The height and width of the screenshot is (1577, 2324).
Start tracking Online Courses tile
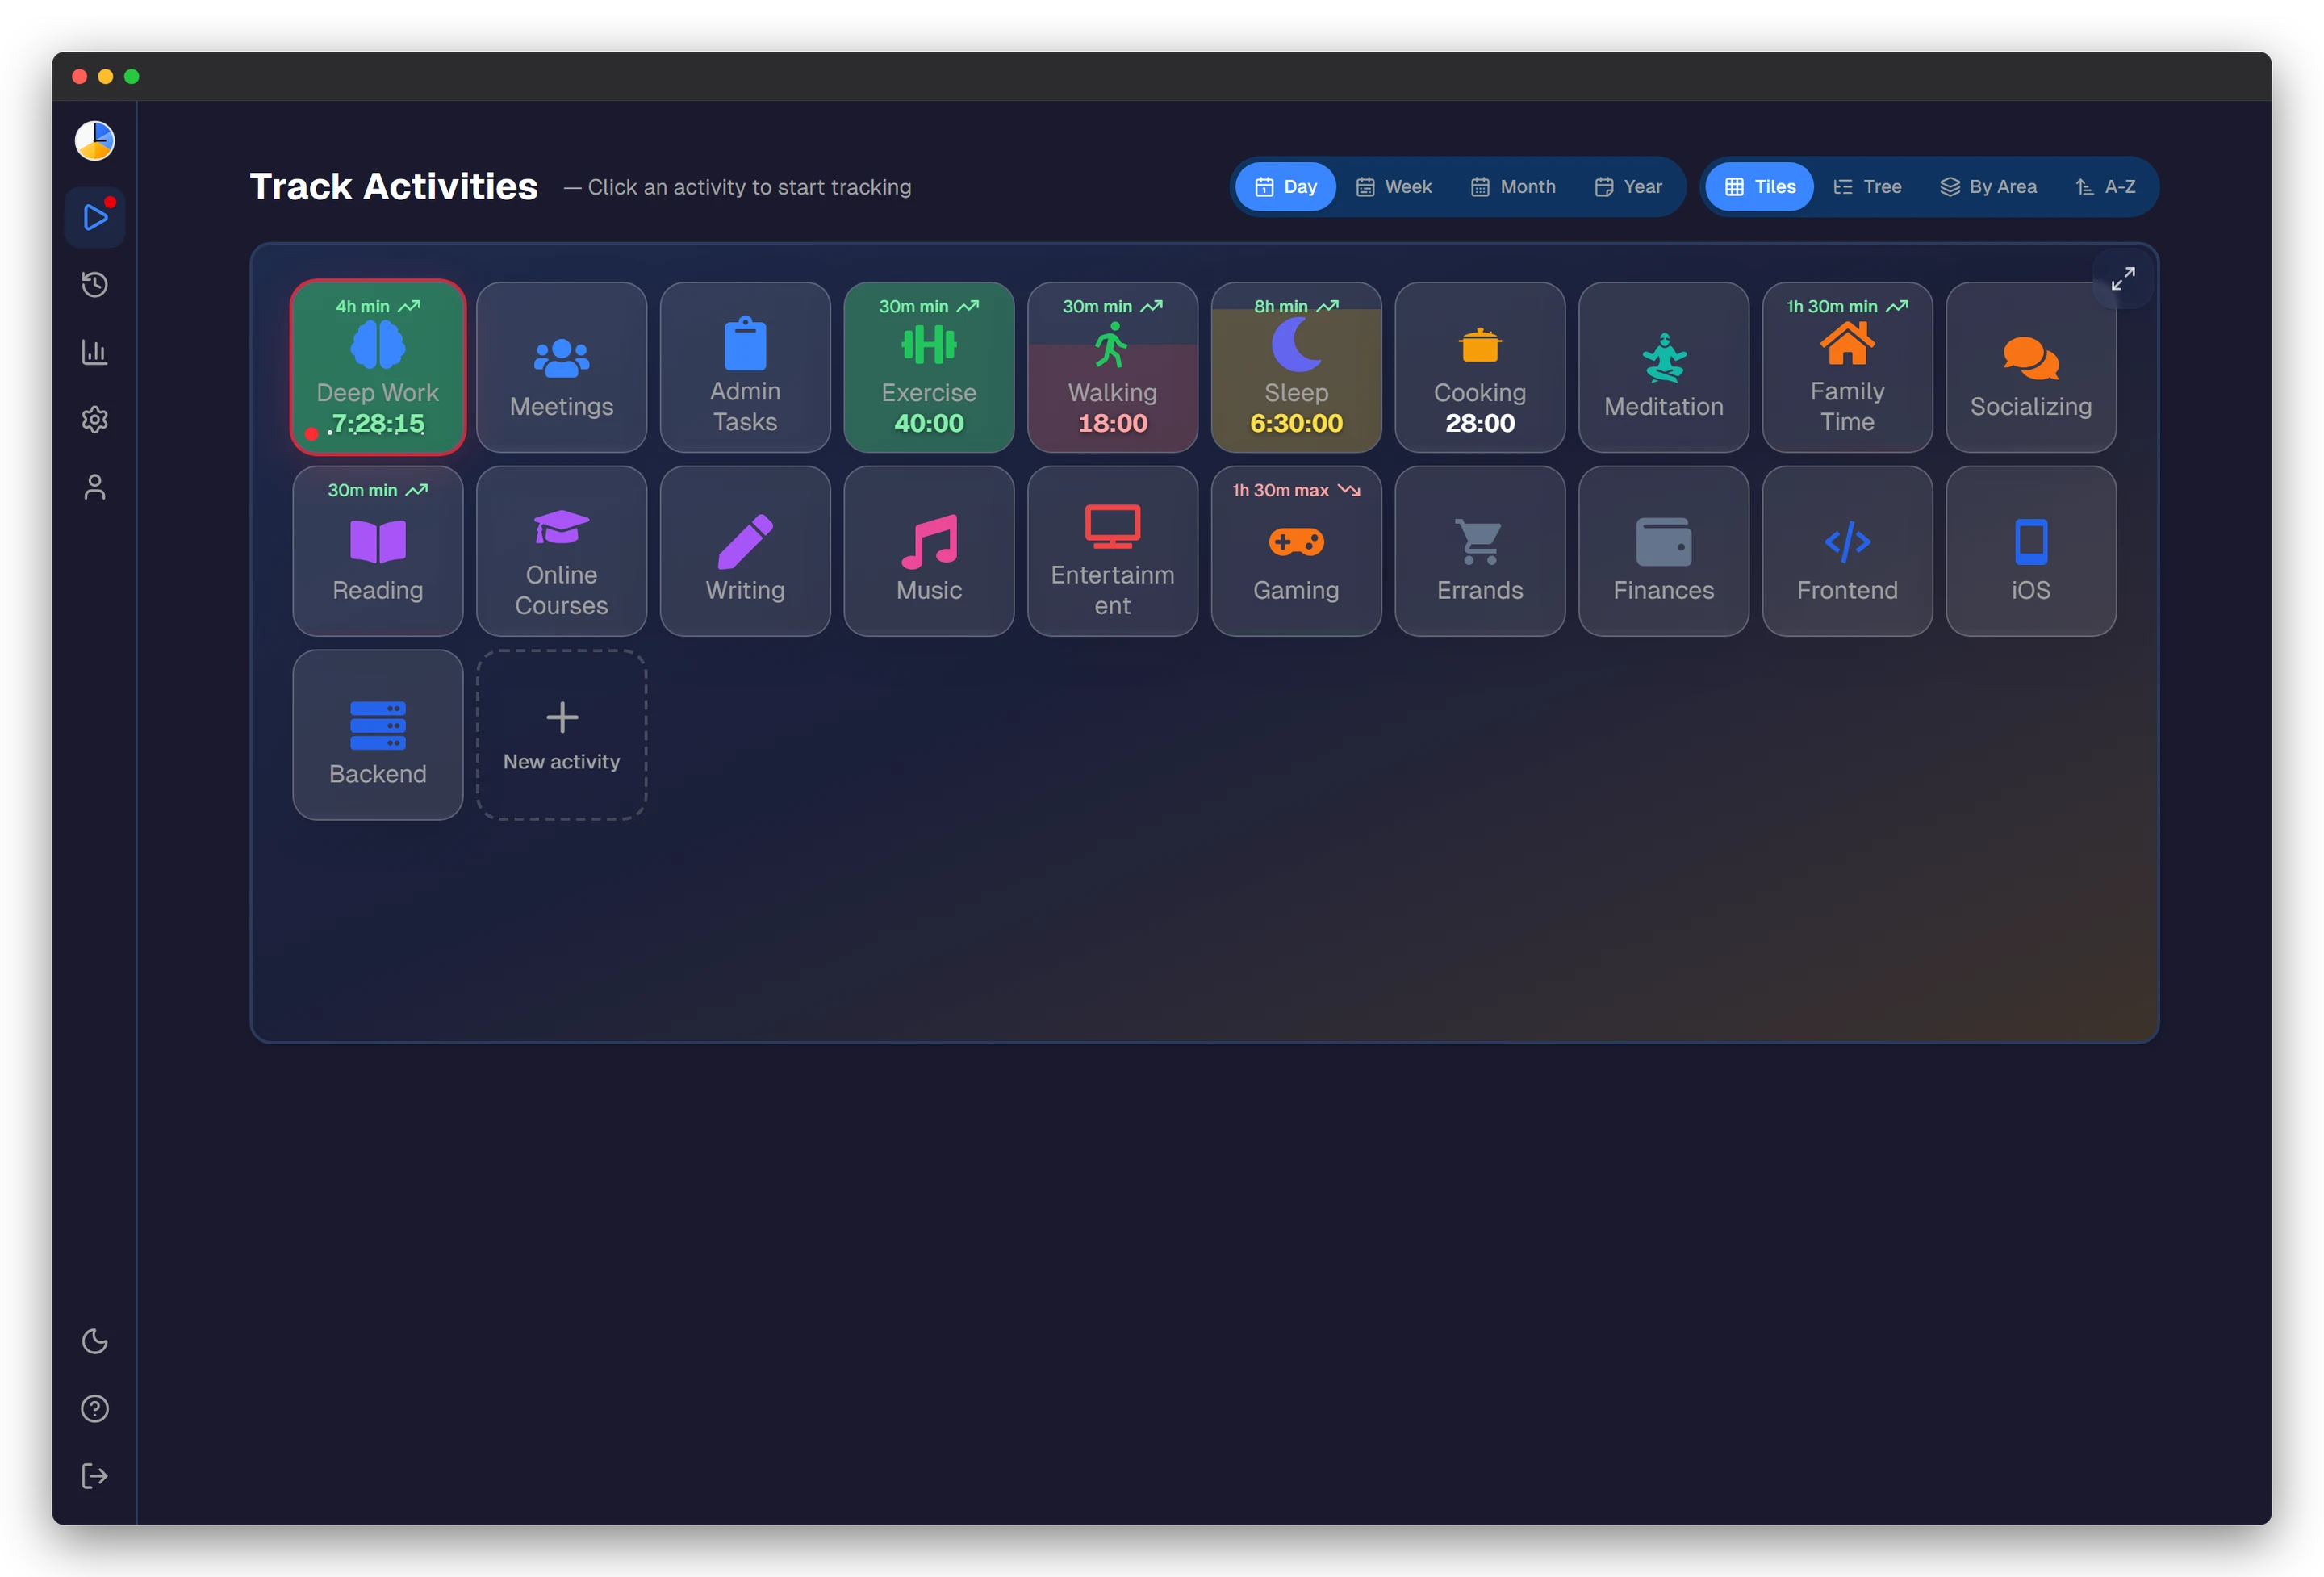pyautogui.click(x=562, y=551)
